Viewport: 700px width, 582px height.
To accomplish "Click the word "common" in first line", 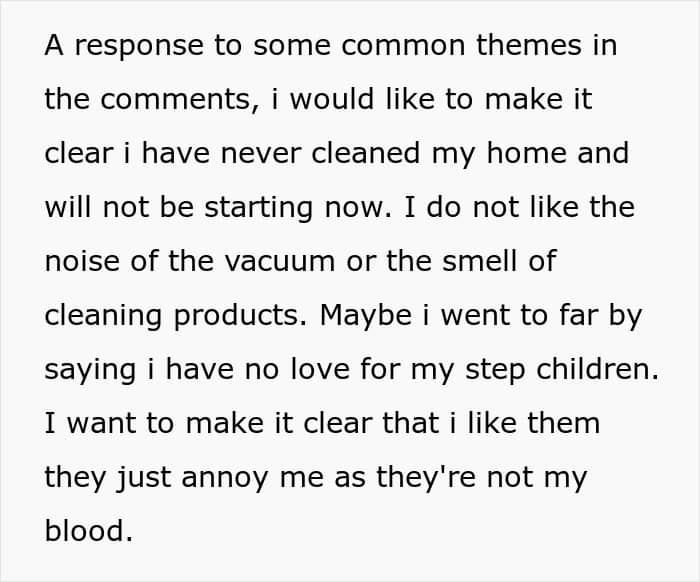I will [x=404, y=46].
